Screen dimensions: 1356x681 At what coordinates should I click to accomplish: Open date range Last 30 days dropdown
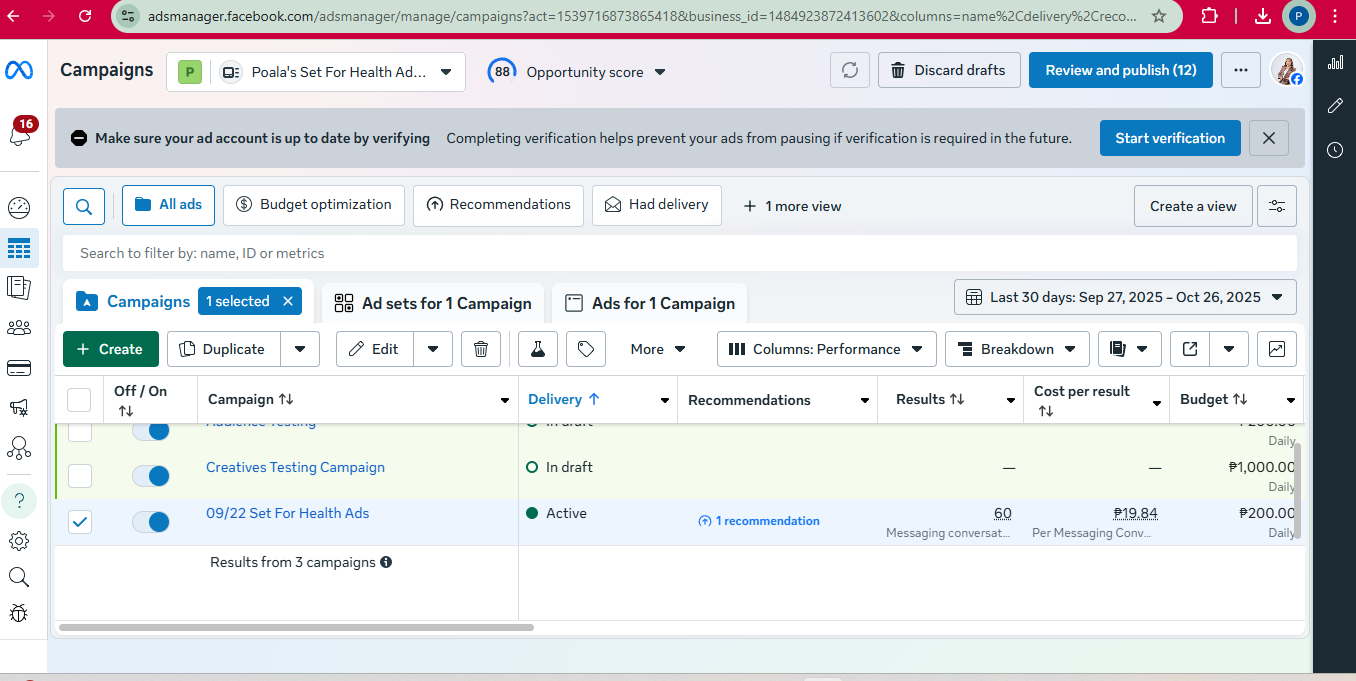pyautogui.click(x=1125, y=297)
